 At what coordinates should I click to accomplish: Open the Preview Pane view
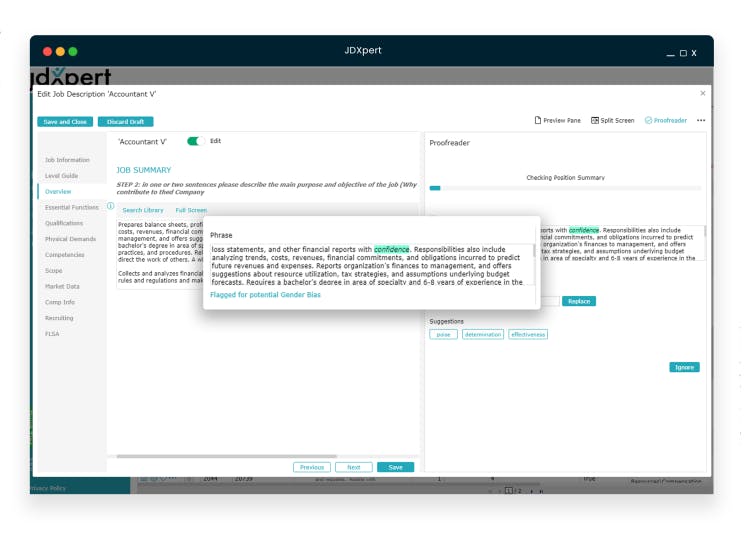(x=558, y=120)
